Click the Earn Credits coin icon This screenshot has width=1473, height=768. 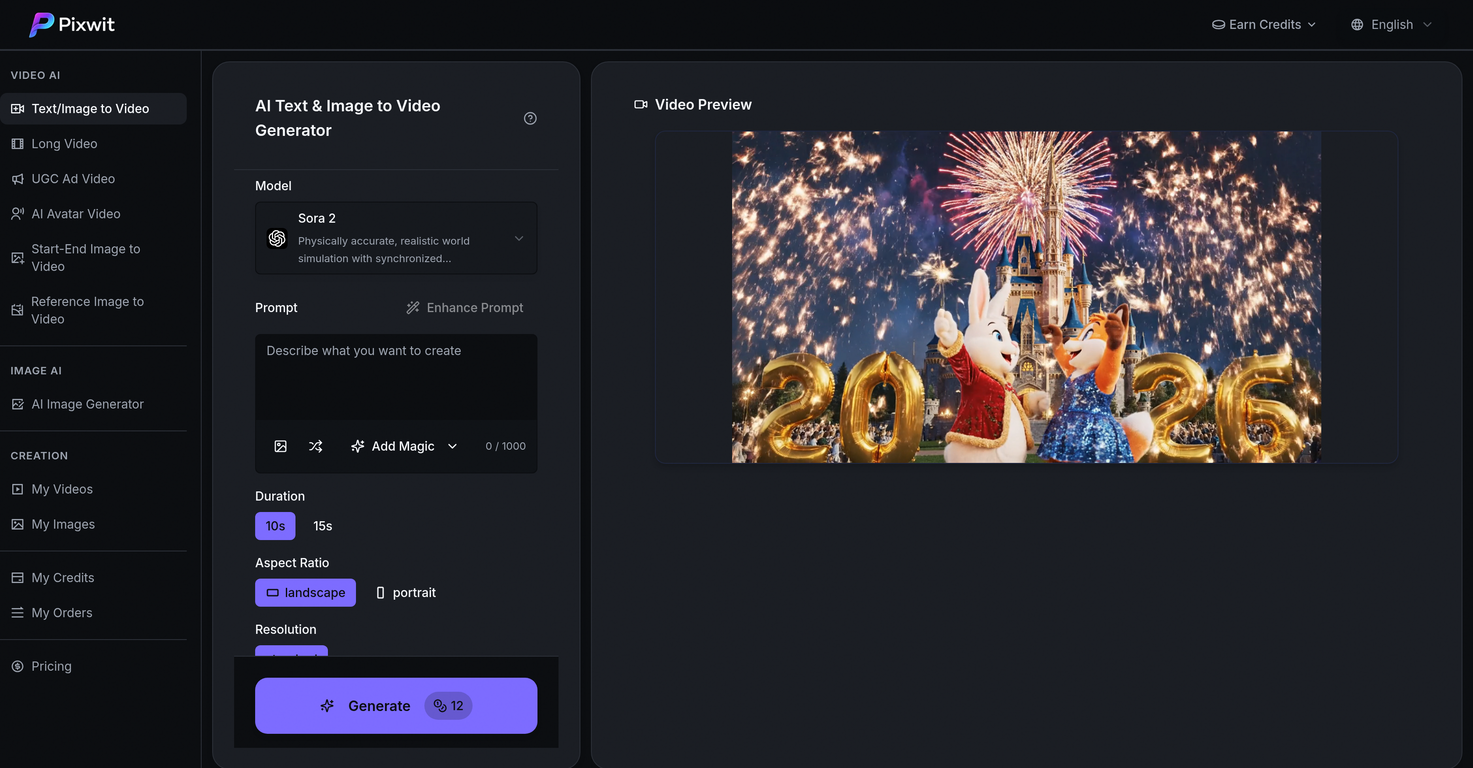1218,25
